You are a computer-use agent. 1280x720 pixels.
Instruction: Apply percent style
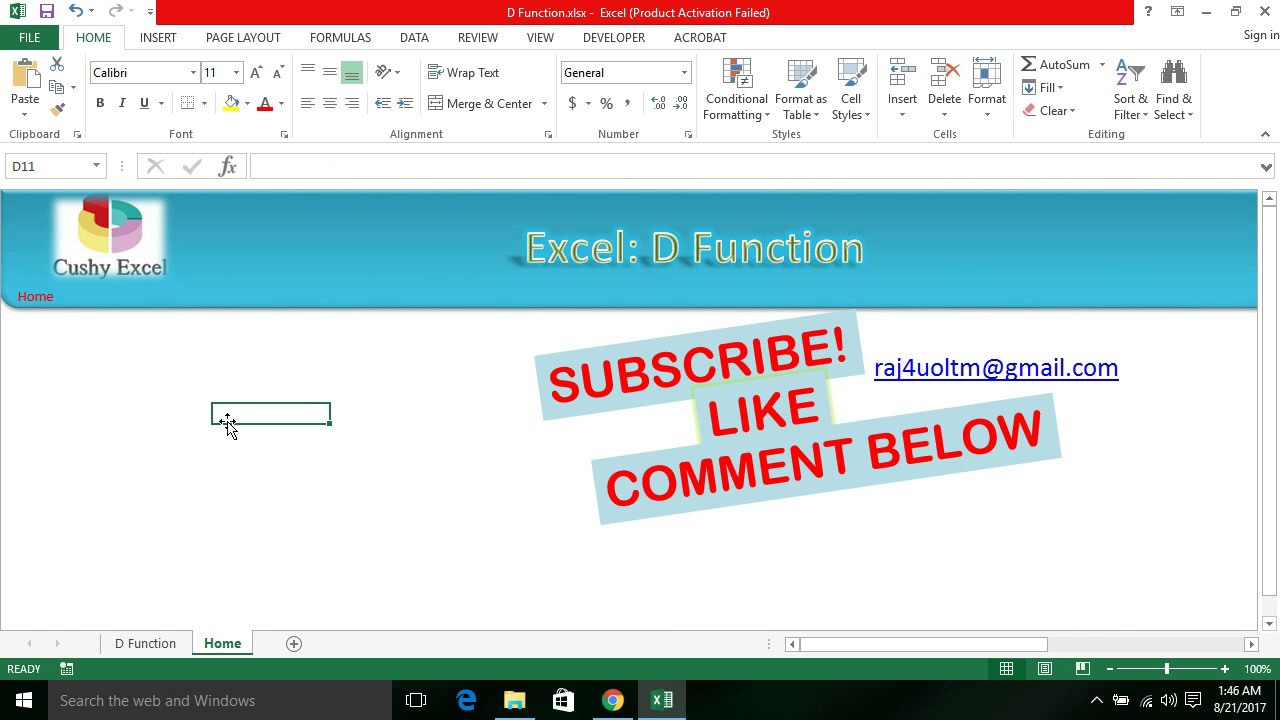[x=606, y=103]
